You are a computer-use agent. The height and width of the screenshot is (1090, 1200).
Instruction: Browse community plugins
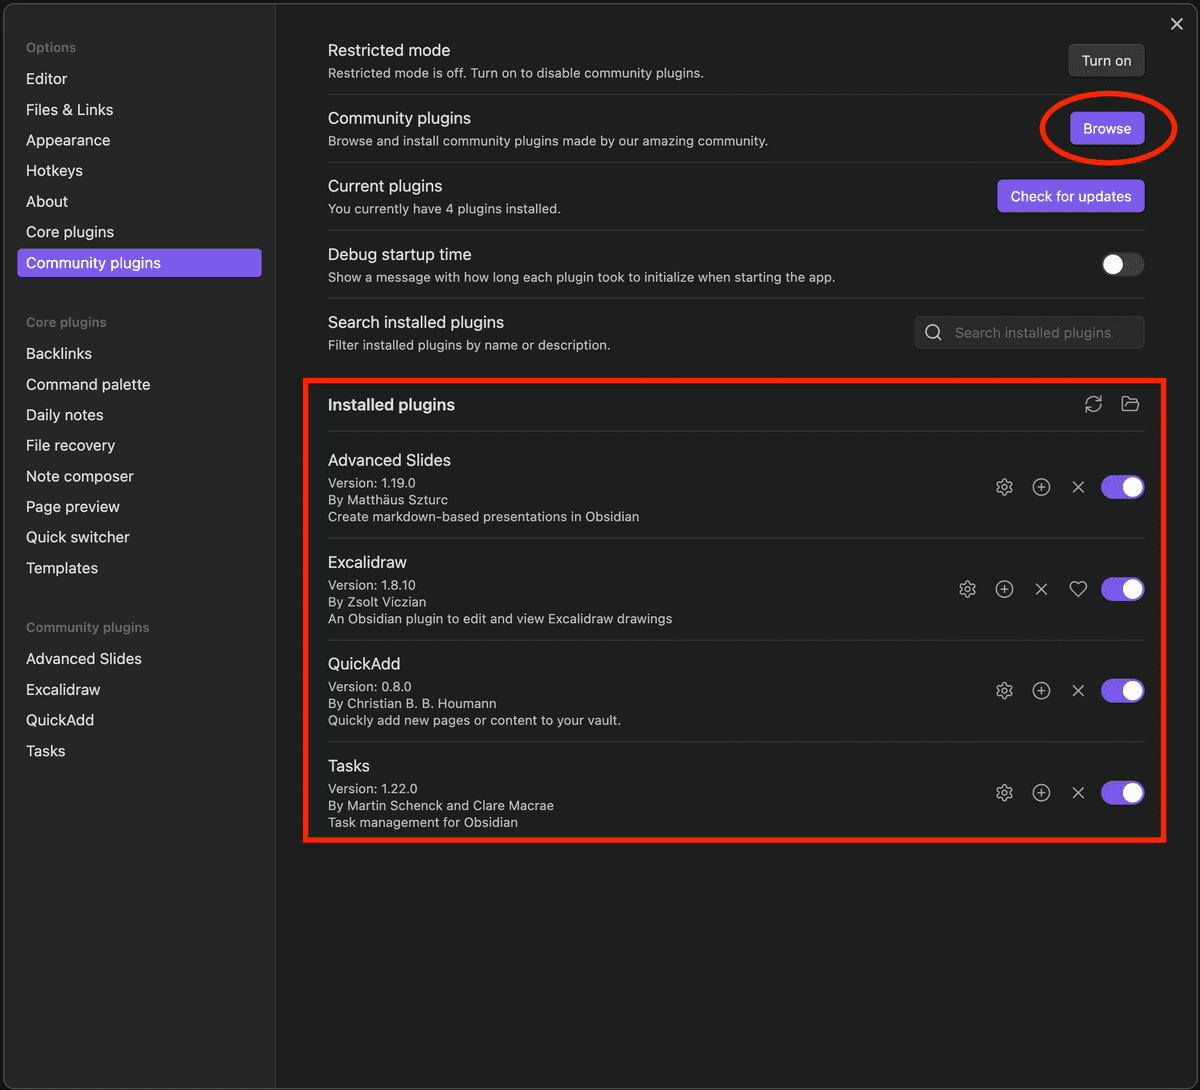pyautogui.click(x=1106, y=129)
